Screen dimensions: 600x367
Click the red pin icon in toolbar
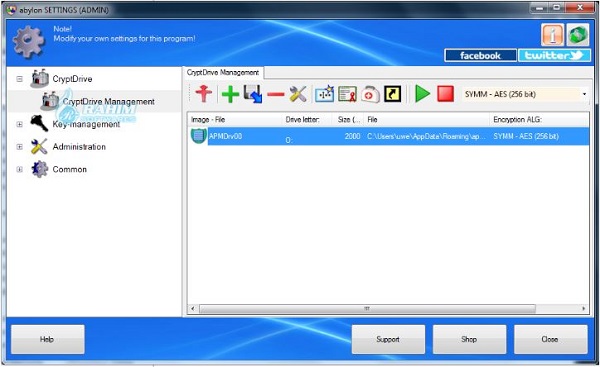point(204,94)
